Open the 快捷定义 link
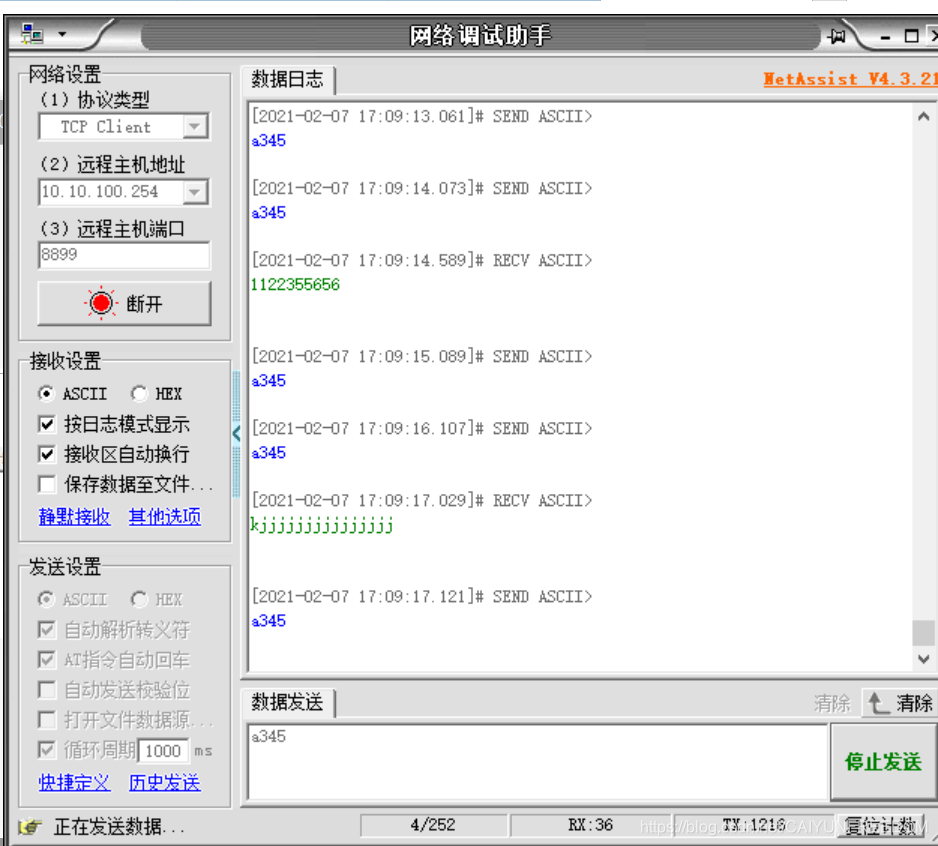 click(74, 783)
